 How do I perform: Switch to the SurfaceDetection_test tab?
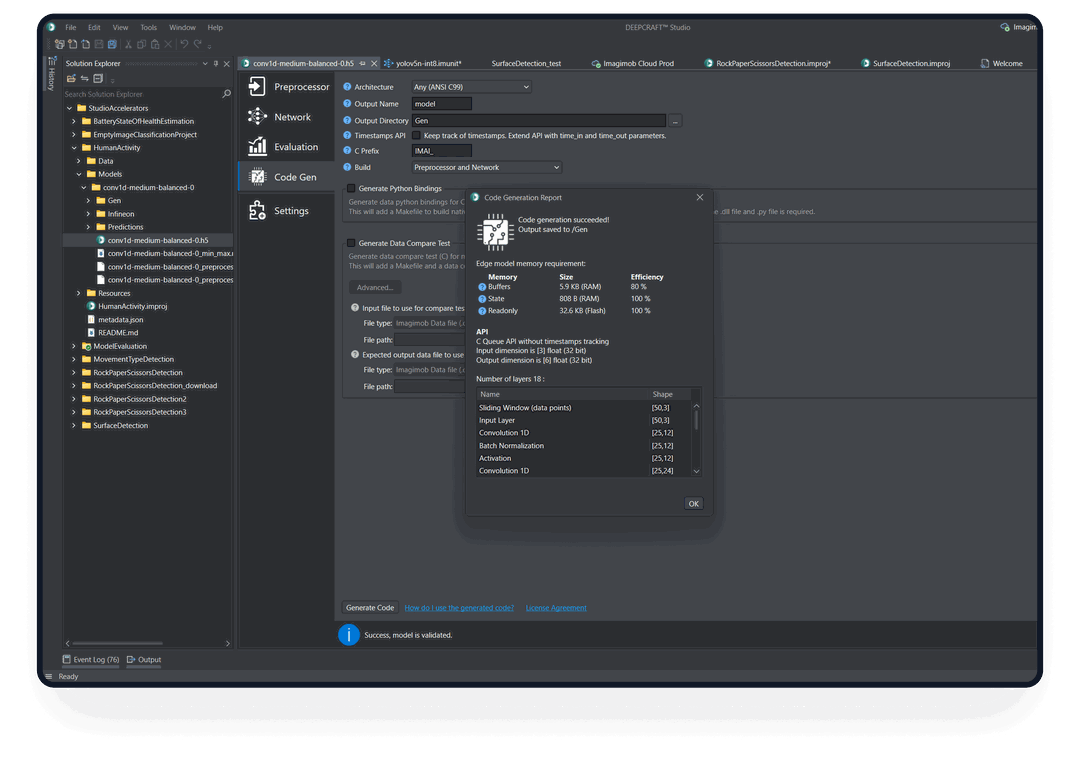click(x=526, y=63)
